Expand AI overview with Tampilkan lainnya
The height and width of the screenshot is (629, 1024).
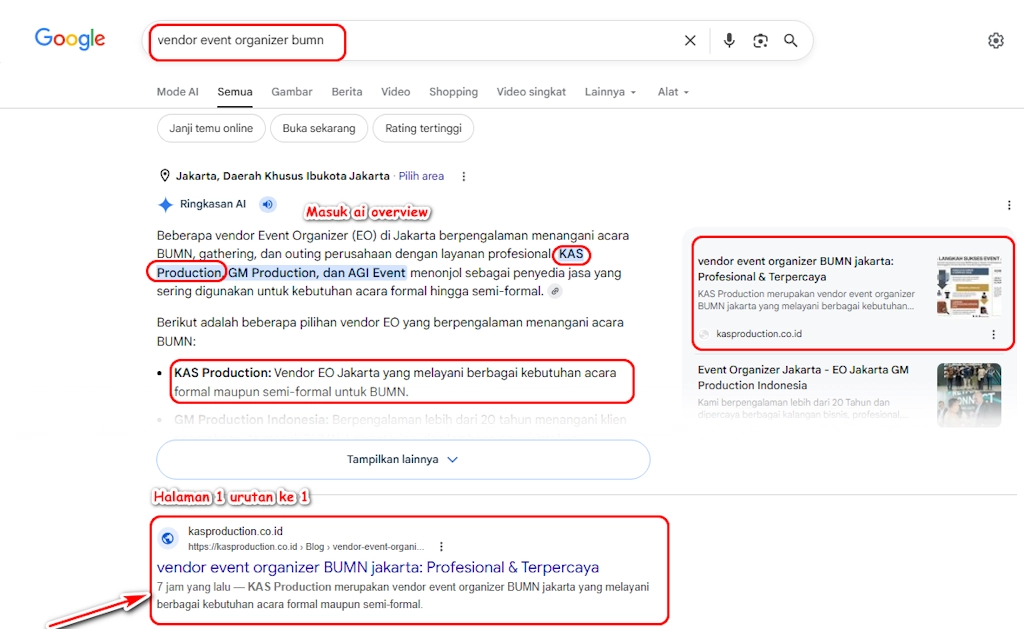[403, 459]
